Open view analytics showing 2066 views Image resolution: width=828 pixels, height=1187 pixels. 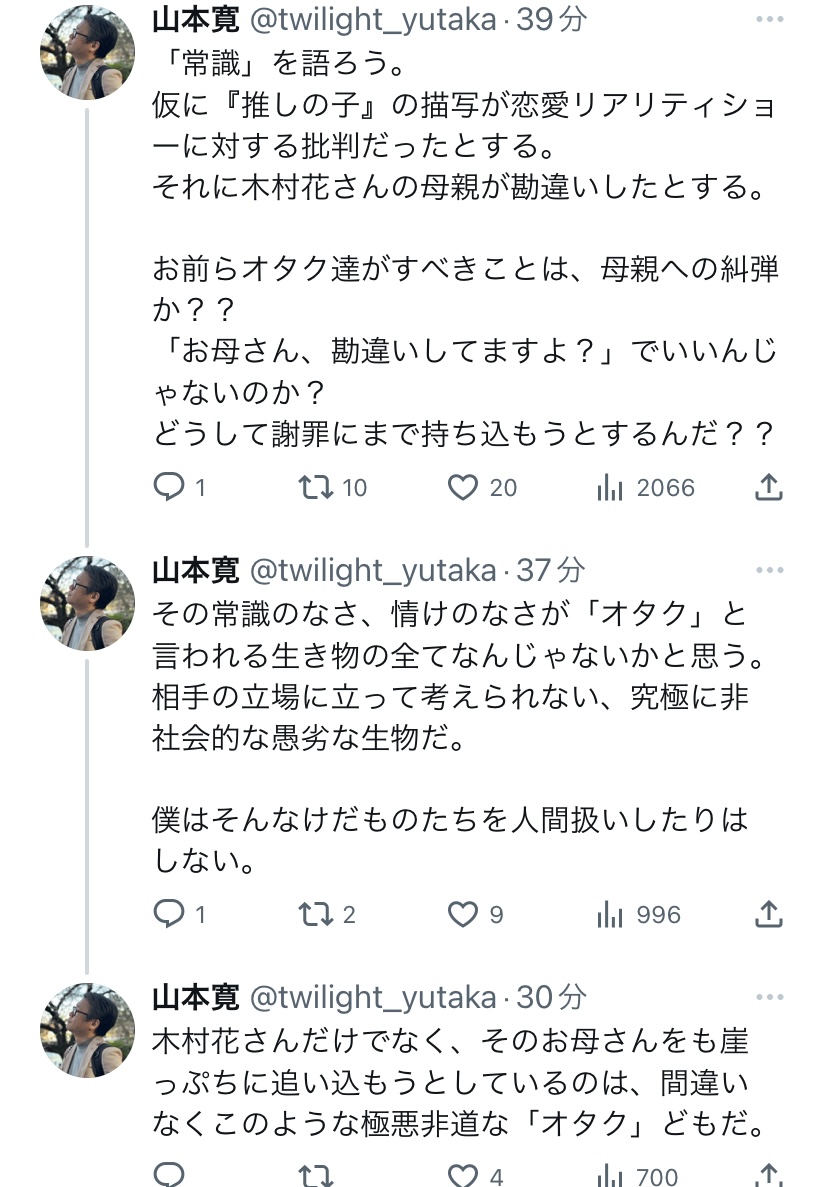click(611, 488)
